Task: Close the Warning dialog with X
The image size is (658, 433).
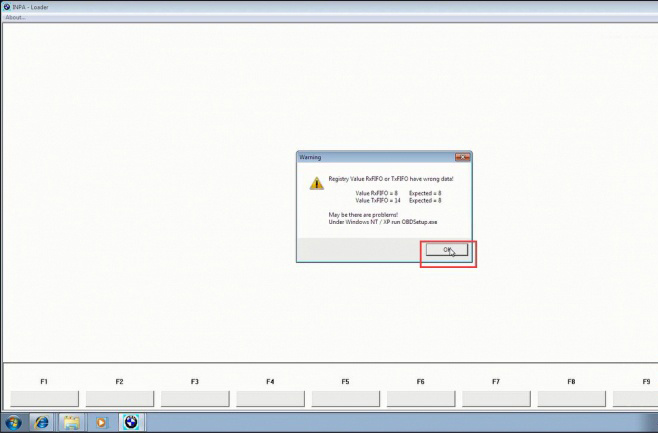Action: [462, 157]
